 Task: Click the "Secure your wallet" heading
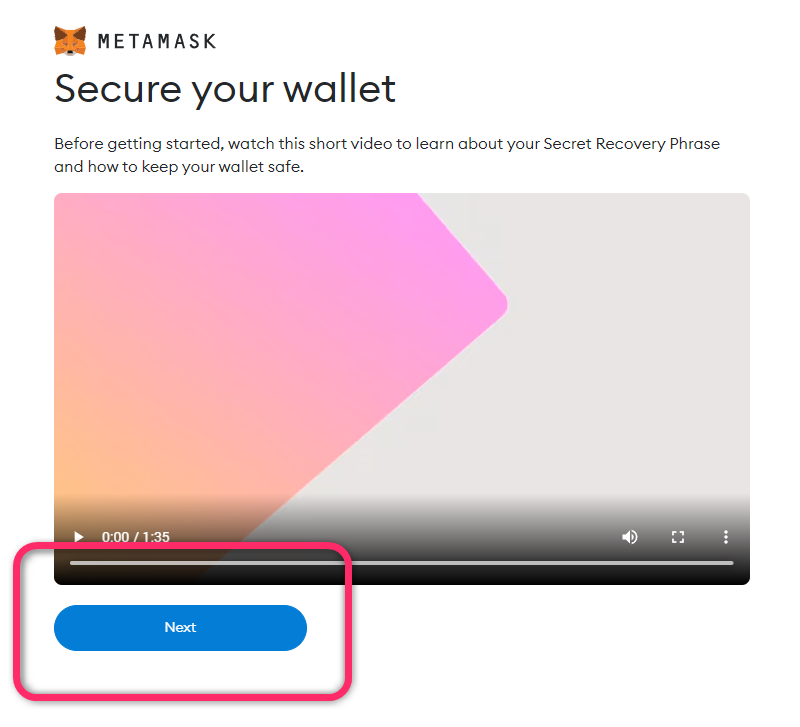click(x=225, y=90)
